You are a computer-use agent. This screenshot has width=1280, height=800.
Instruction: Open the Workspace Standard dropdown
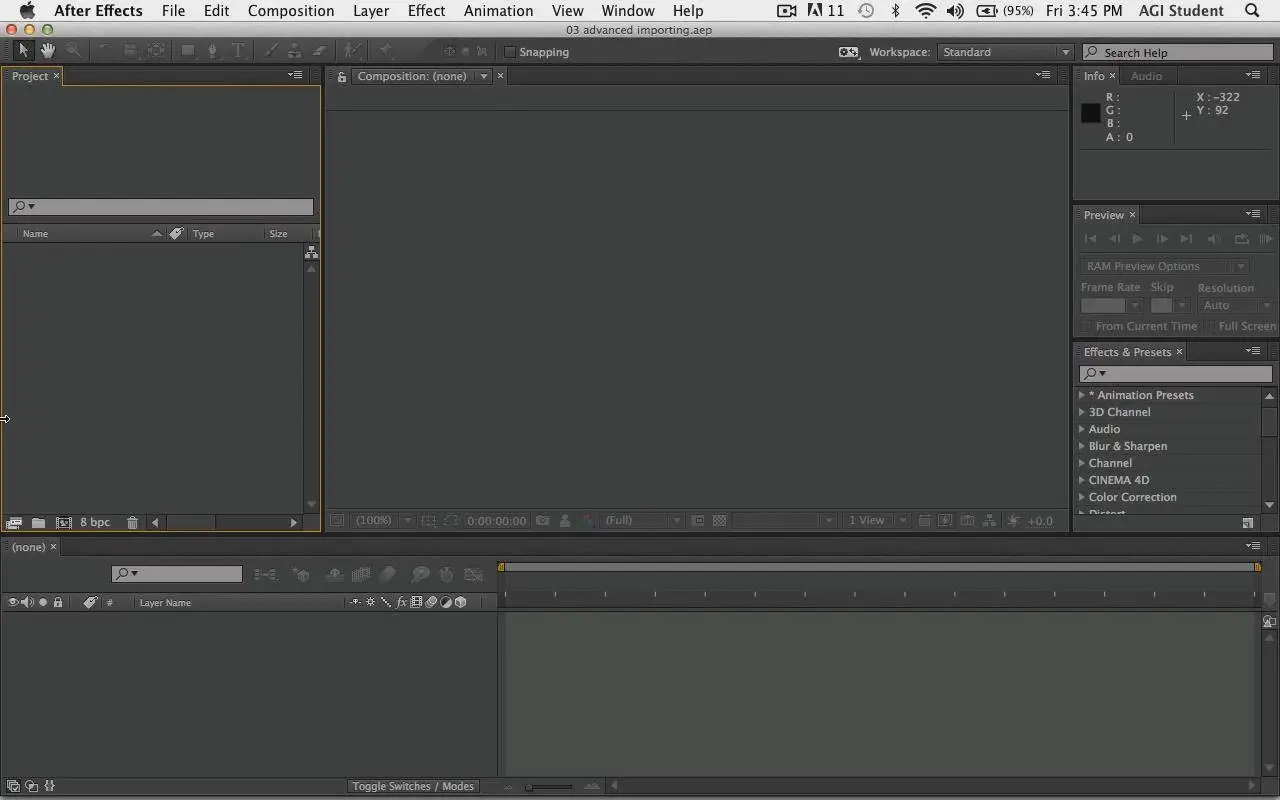[1004, 52]
